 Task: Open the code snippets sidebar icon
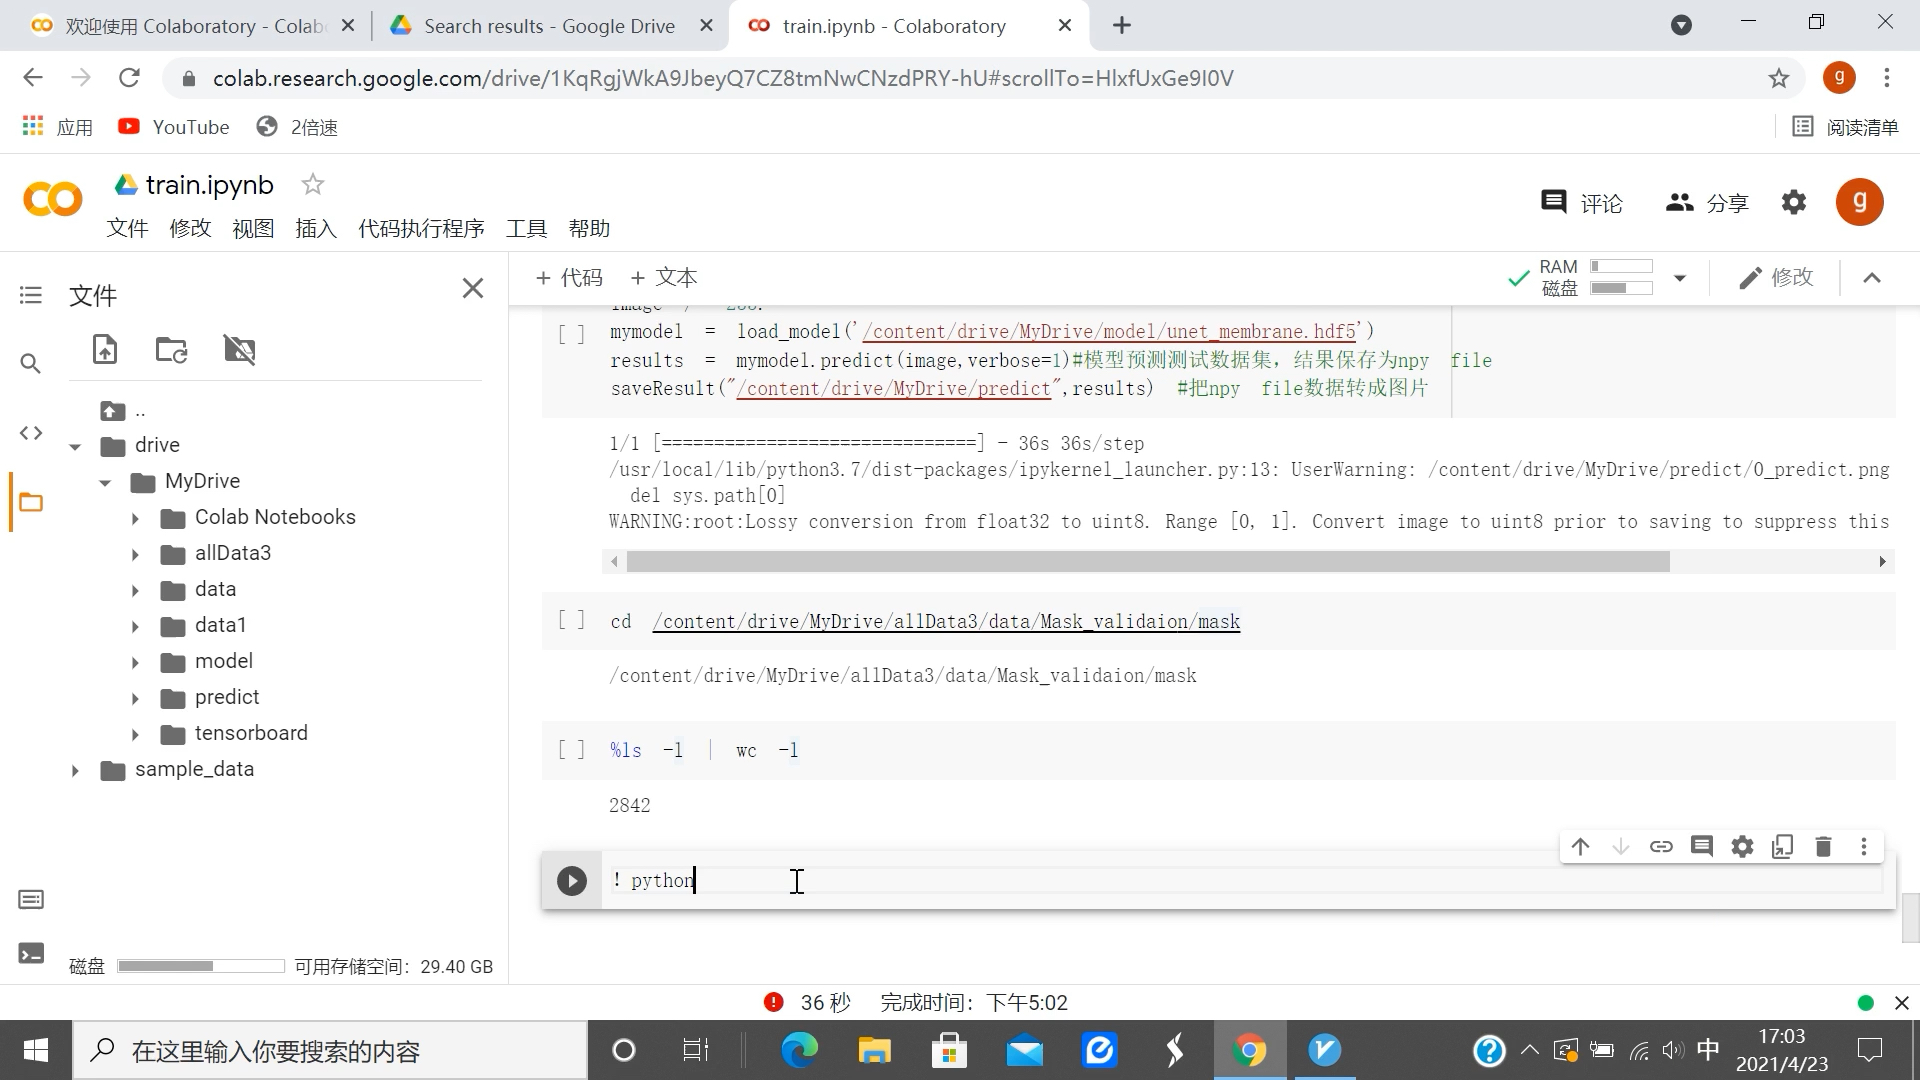[x=31, y=433]
